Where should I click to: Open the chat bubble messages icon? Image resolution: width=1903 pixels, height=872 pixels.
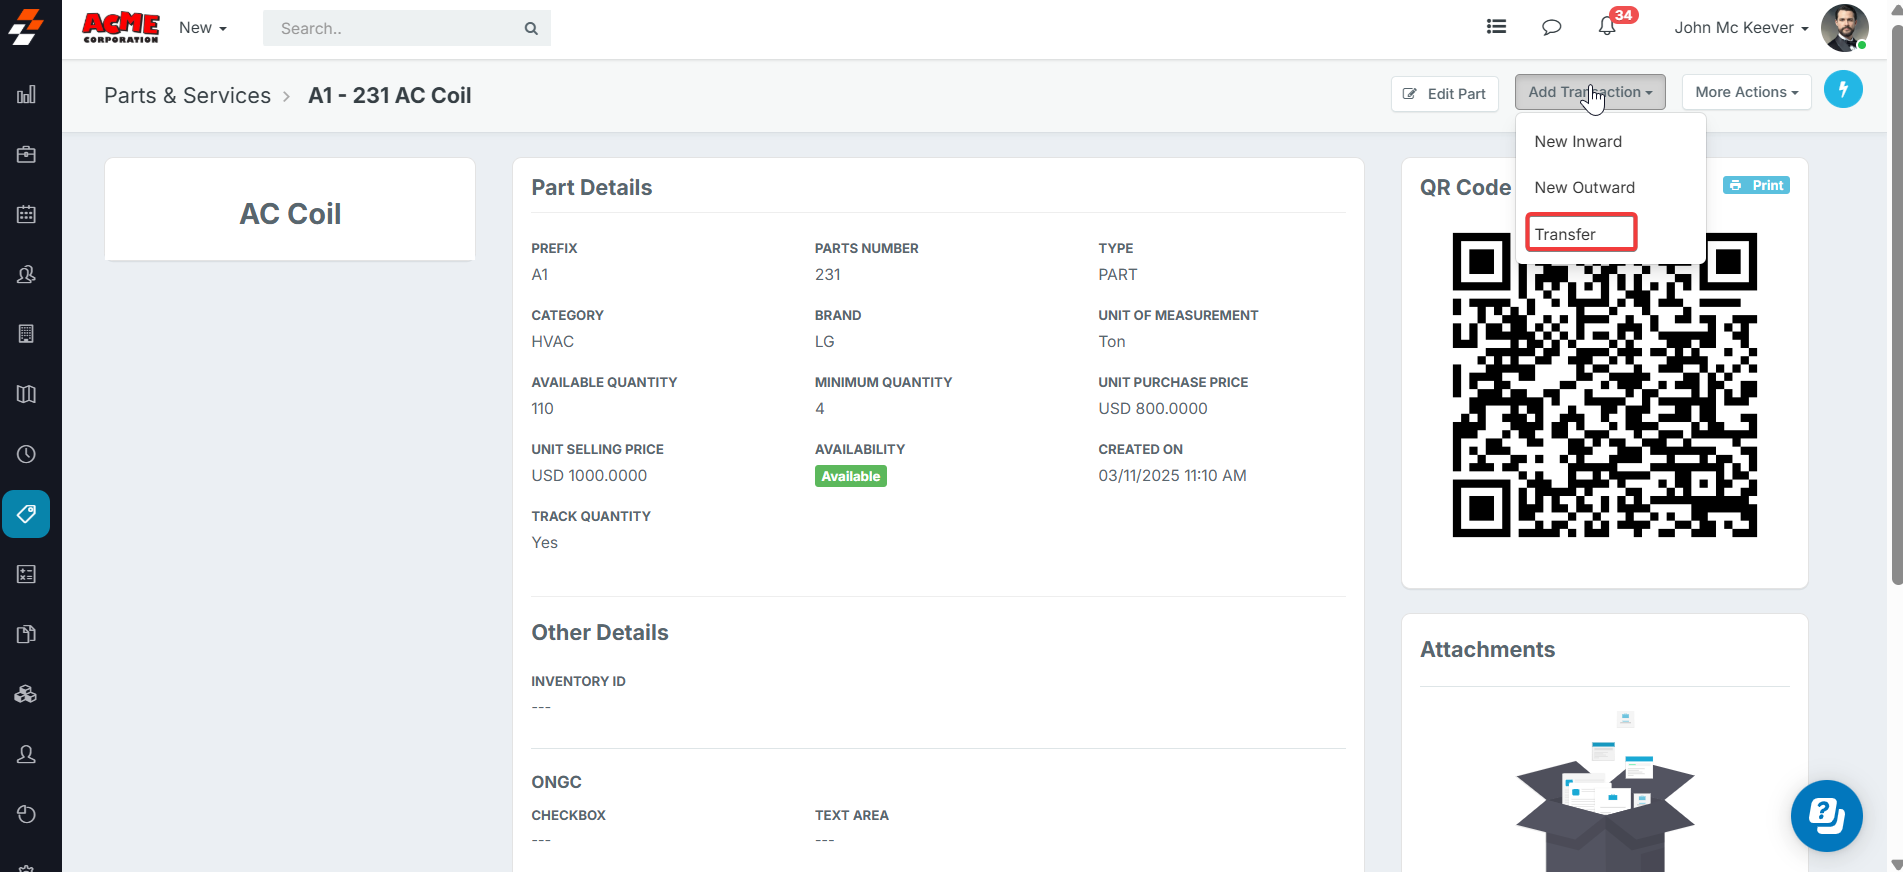coord(1551,27)
